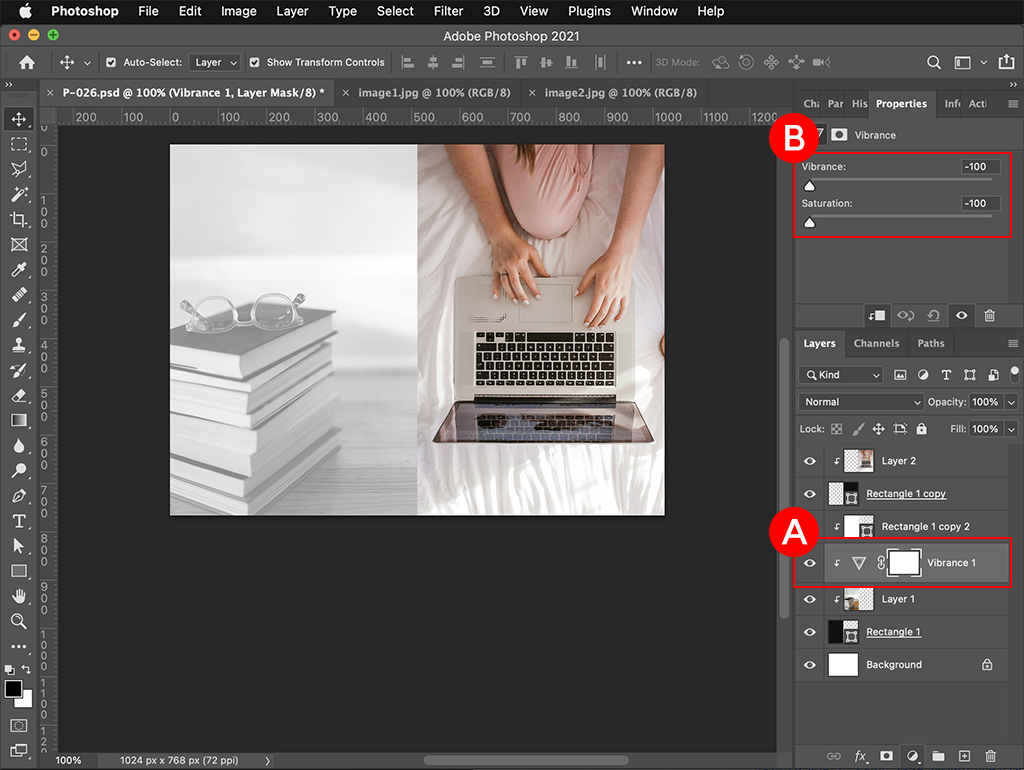Open the Layers panel flyout menu
The height and width of the screenshot is (770, 1024).
pos(1013,344)
